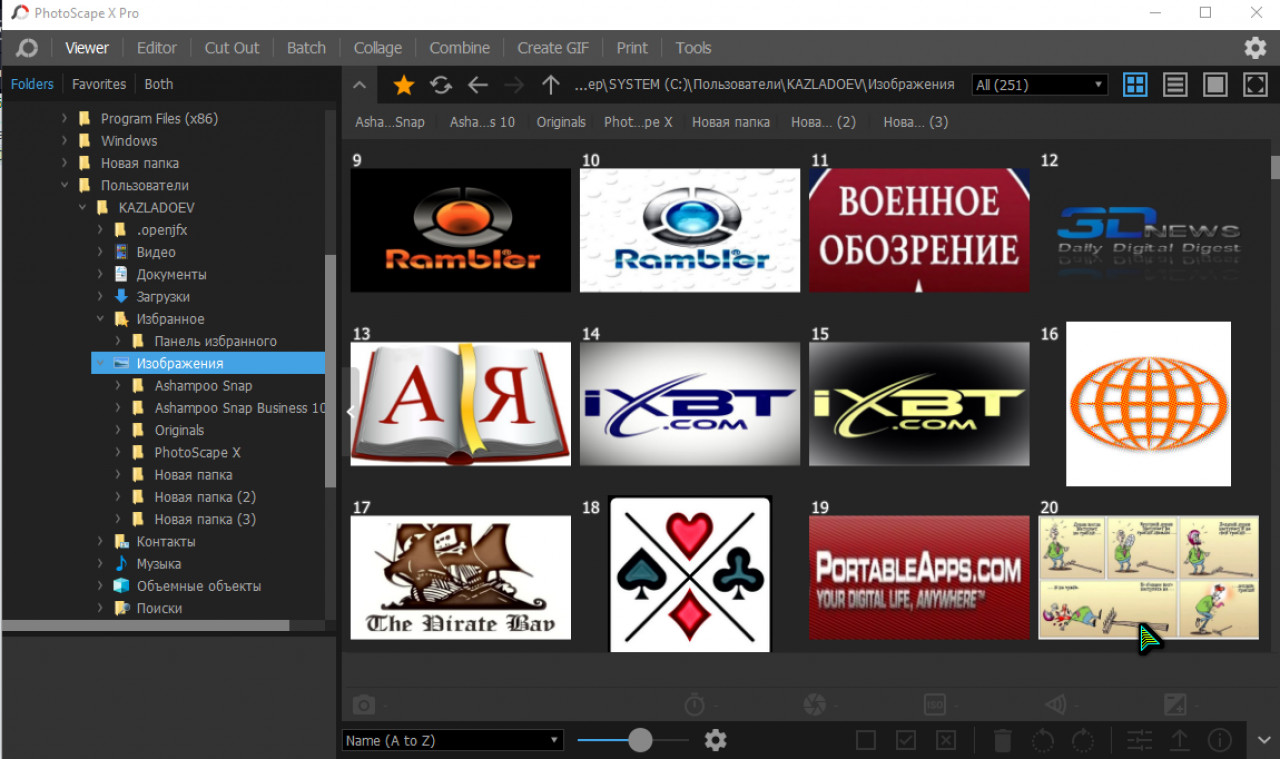This screenshot has height=759, width=1280.
Task: Open adjustment sliders icon in bottom bar
Action: pos(1140,740)
